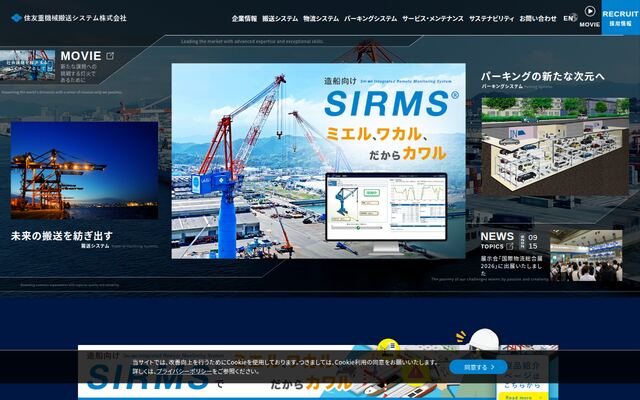Click the Sumitomo Heavy Industries company logo

click(69, 18)
